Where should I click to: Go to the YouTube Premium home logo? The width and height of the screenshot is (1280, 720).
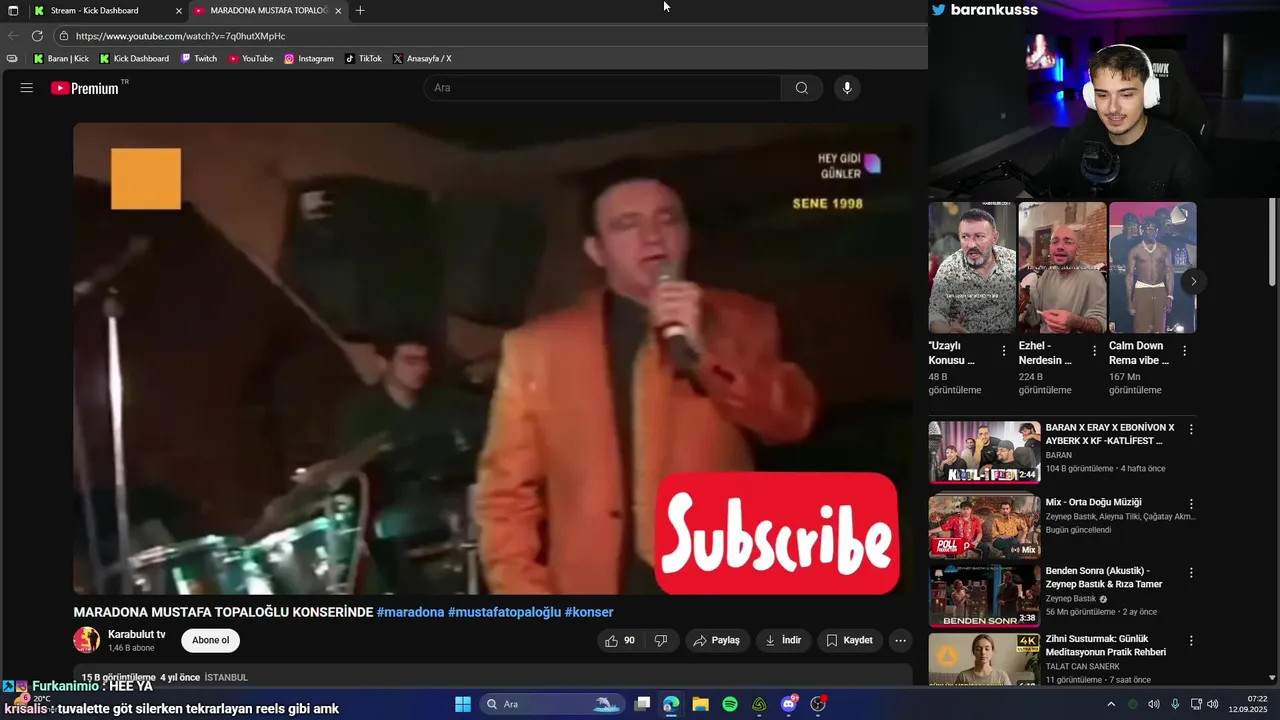coord(86,88)
